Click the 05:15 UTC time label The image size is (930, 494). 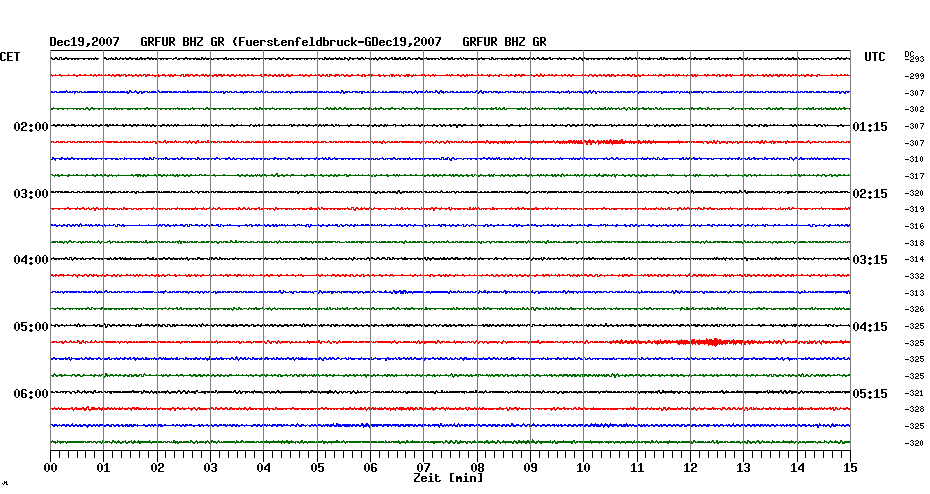coord(870,394)
